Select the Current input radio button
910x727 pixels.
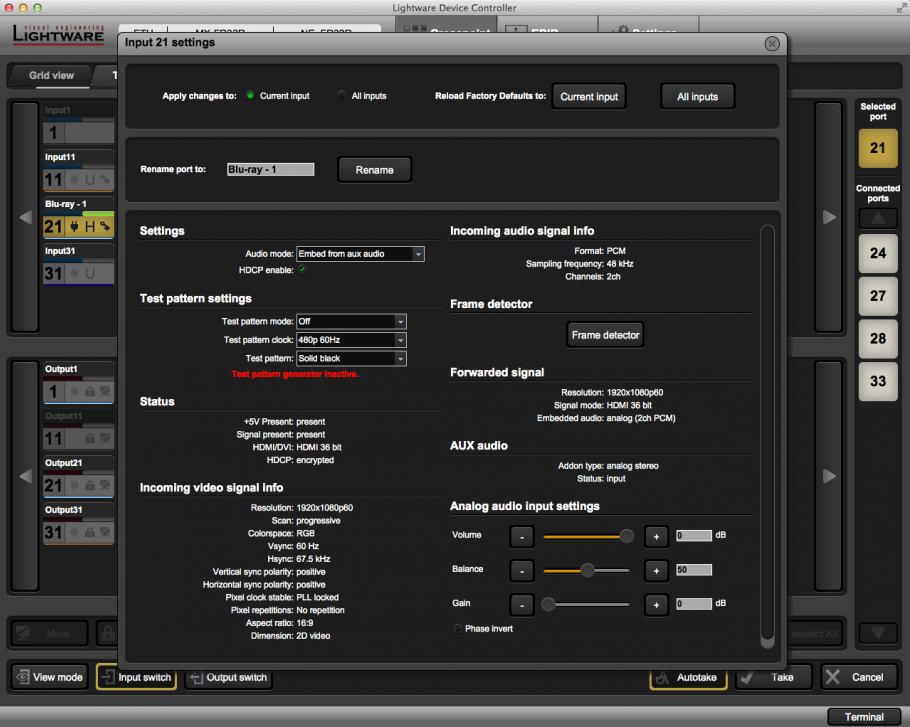coord(250,96)
